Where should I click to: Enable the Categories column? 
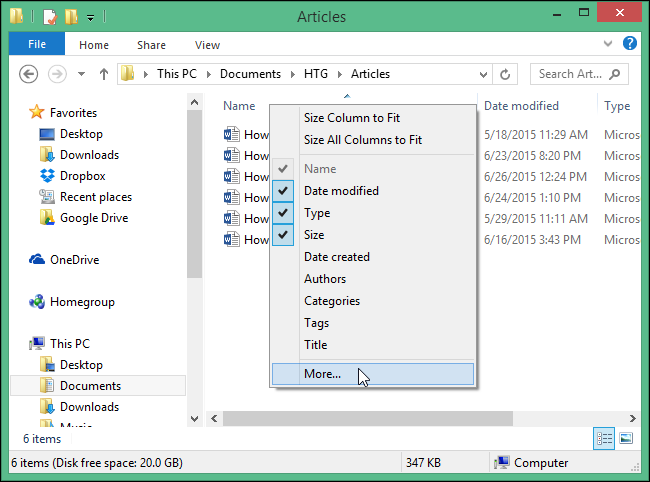coord(373,300)
